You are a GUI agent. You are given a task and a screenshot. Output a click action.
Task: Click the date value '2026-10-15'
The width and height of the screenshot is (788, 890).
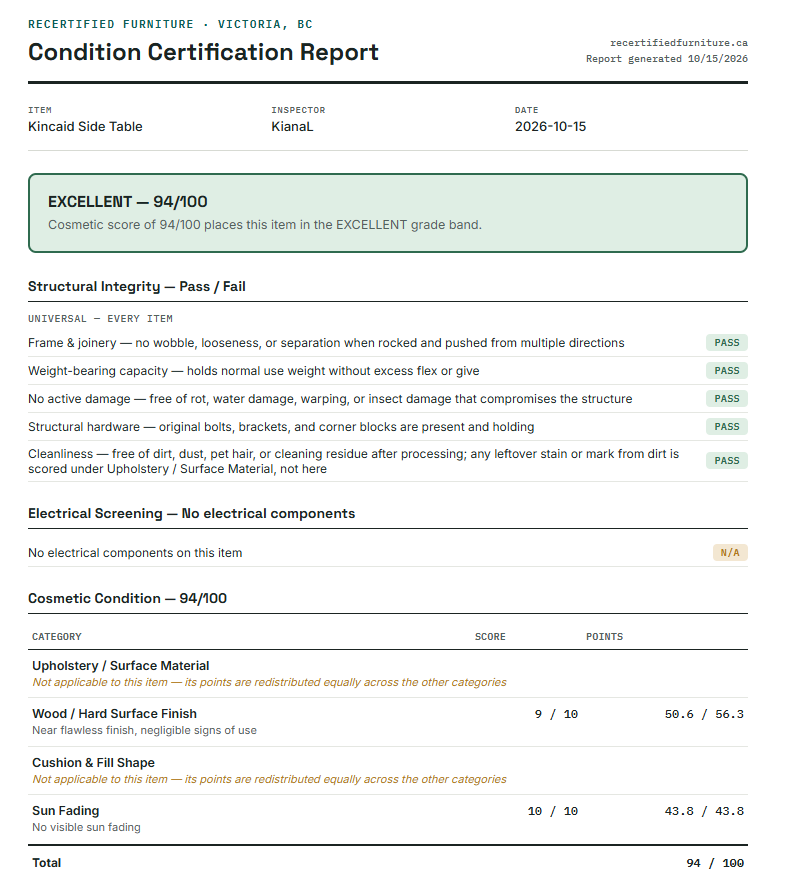coord(550,127)
